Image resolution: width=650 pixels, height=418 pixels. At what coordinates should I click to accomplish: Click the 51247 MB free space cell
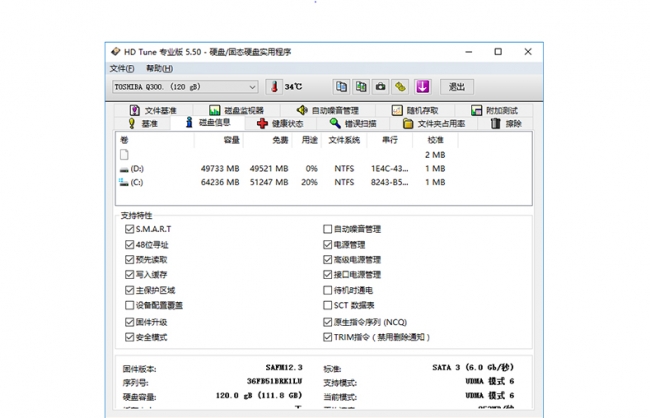tap(269, 182)
